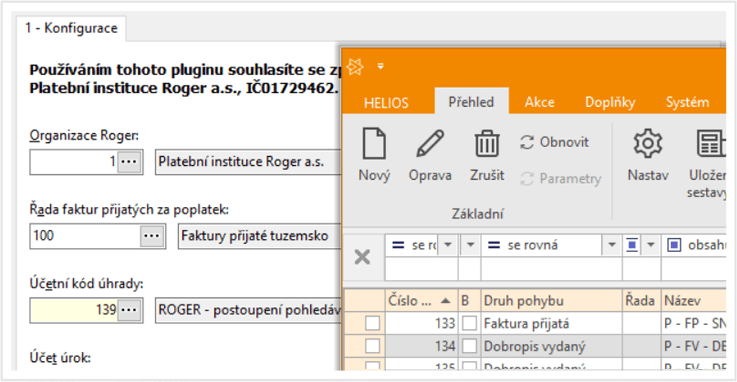Toggle B column checkbox for row 133
Image resolution: width=737 pixels, height=382 pixels.
(x=469, y=323)
